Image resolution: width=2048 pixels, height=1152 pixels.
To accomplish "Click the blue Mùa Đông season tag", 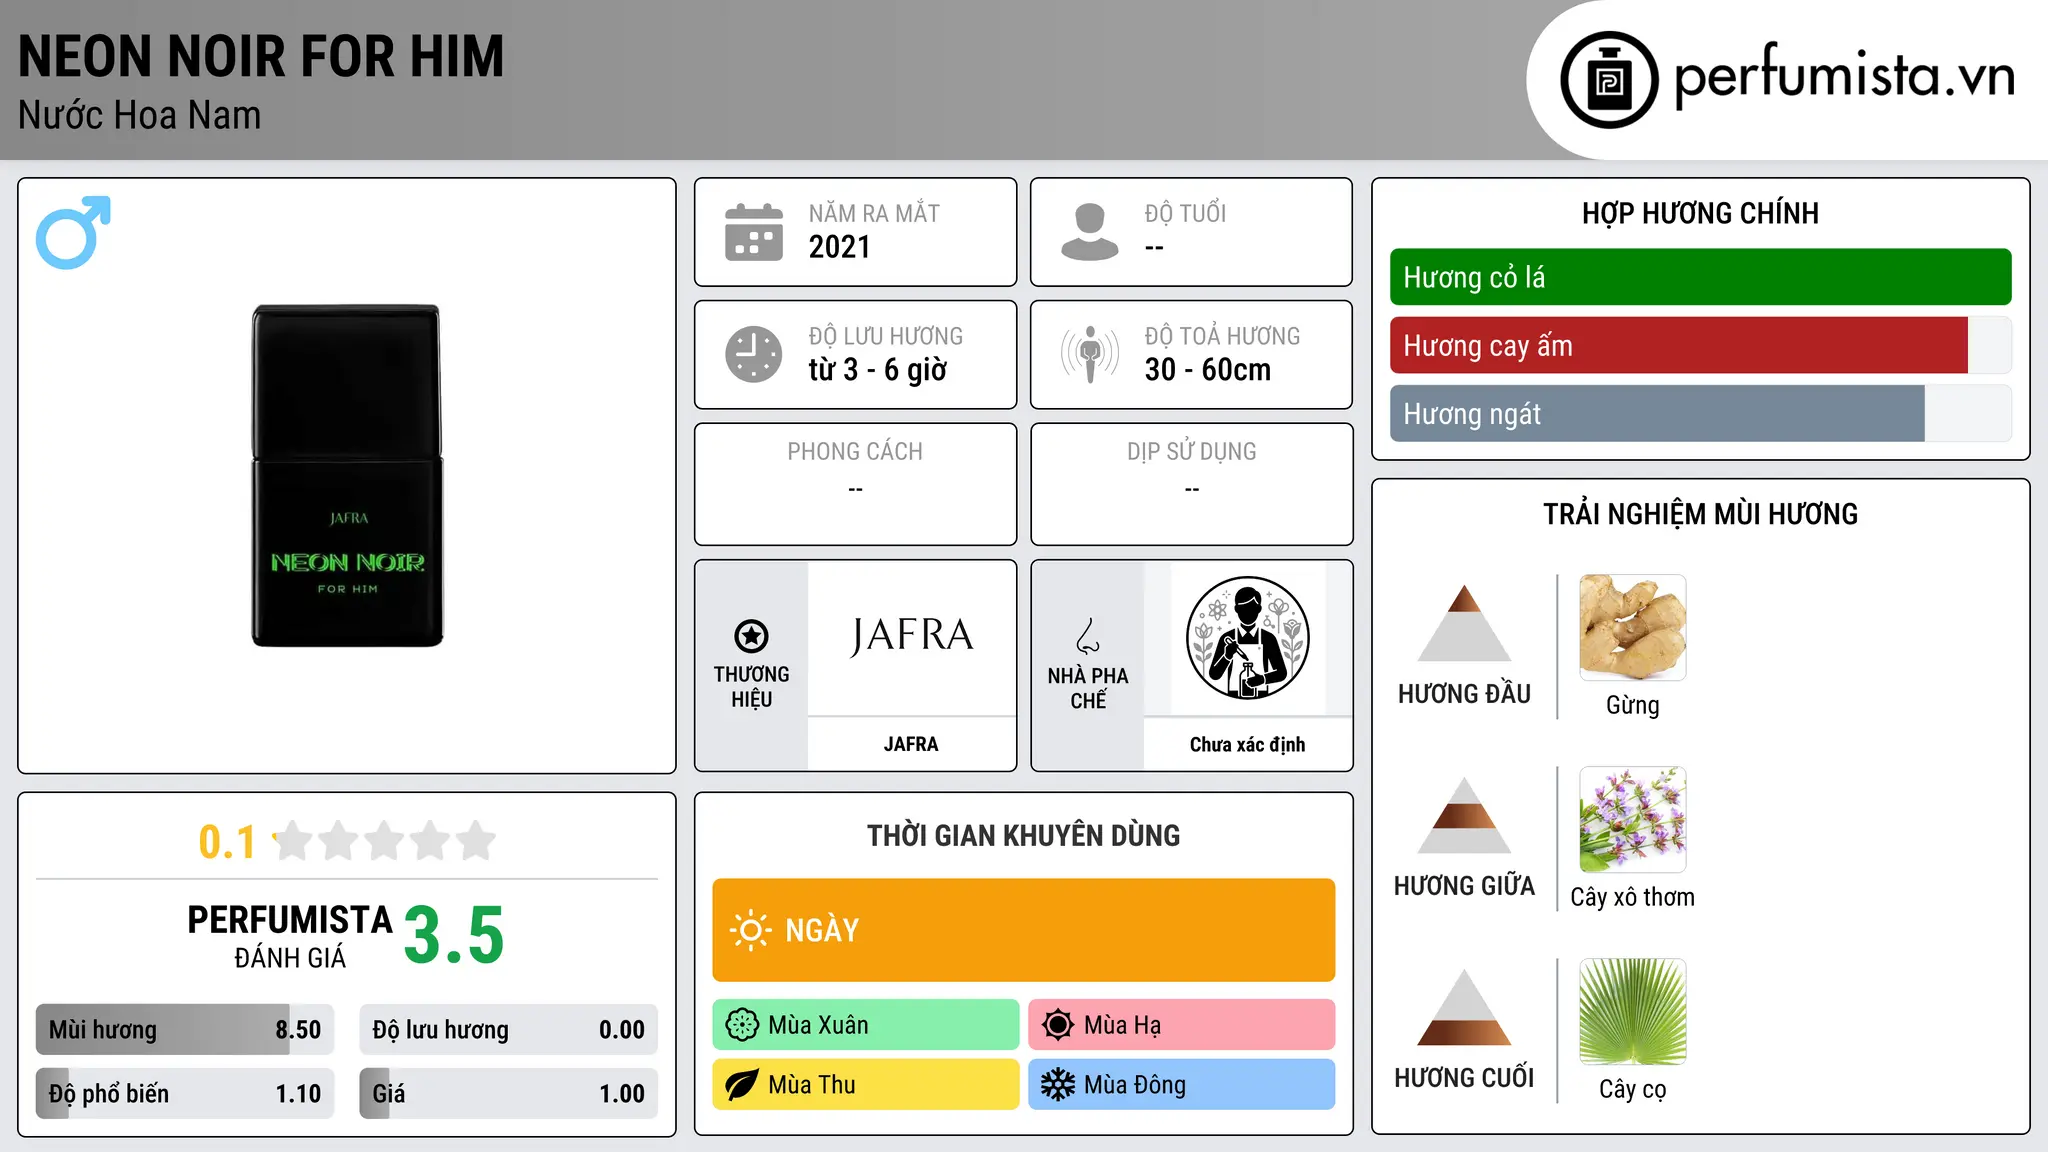I will 1181,1085.
